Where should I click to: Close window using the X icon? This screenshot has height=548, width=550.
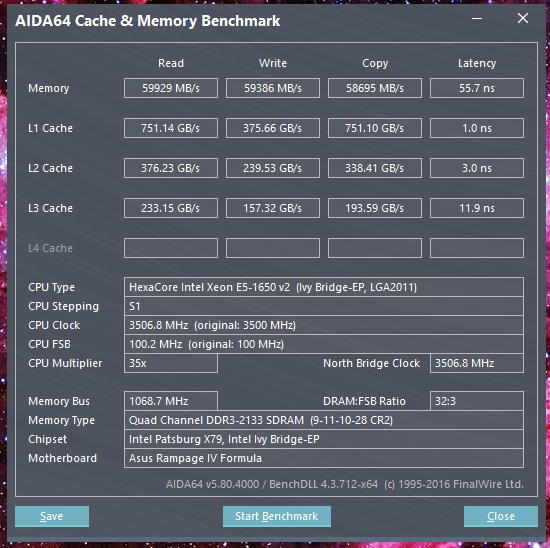(523, 18)
